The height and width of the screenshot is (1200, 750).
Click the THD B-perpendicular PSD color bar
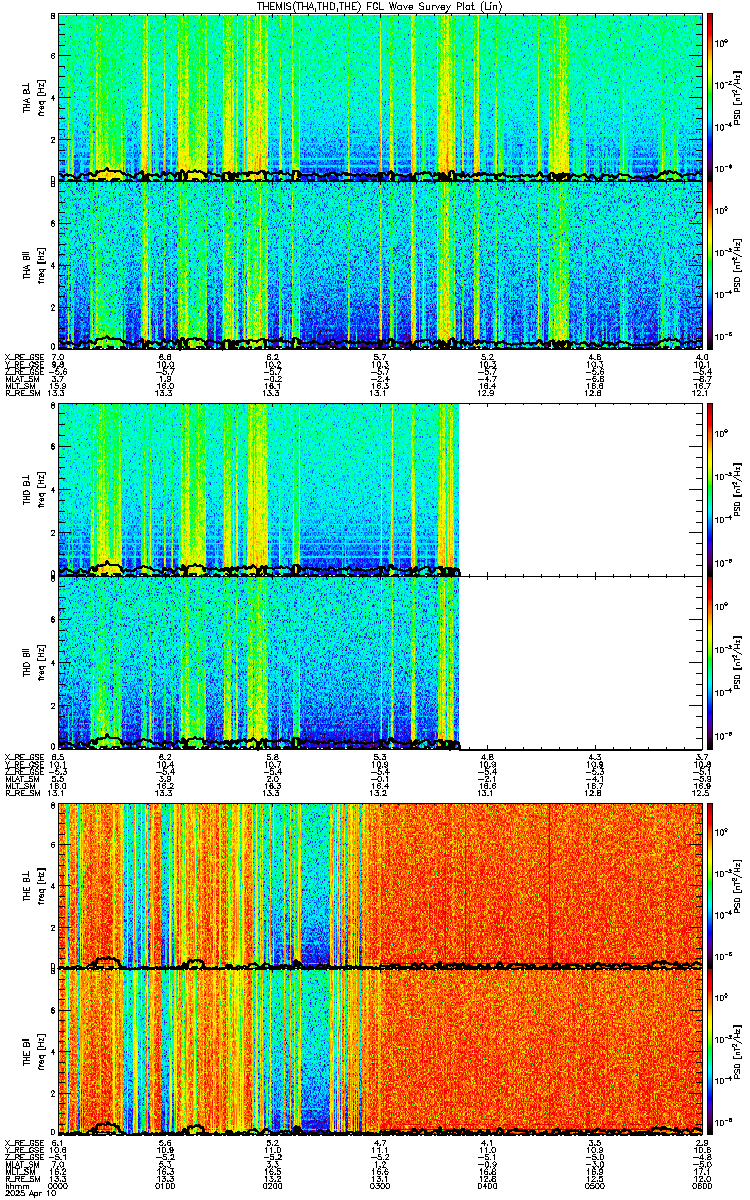pos(711,489)
